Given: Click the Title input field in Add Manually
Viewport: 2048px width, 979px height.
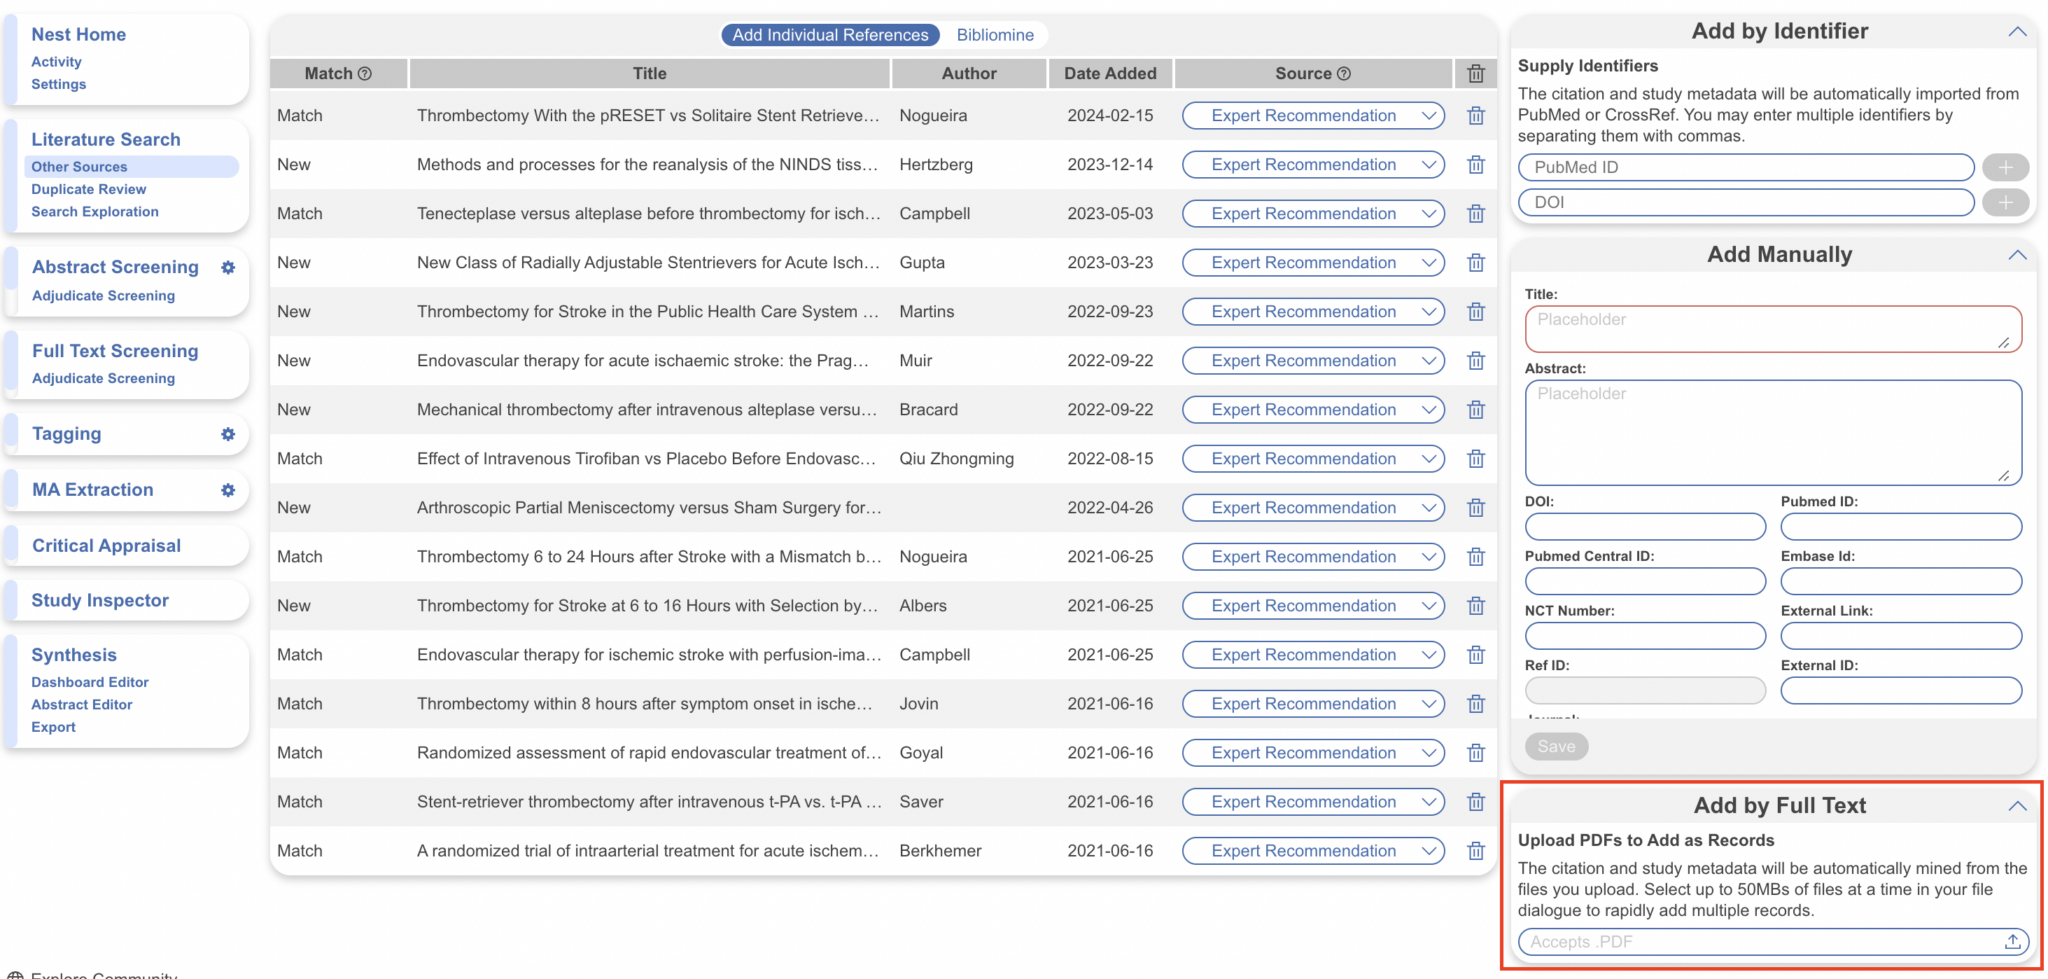Looking at the screenshot, I should 1772,328.
